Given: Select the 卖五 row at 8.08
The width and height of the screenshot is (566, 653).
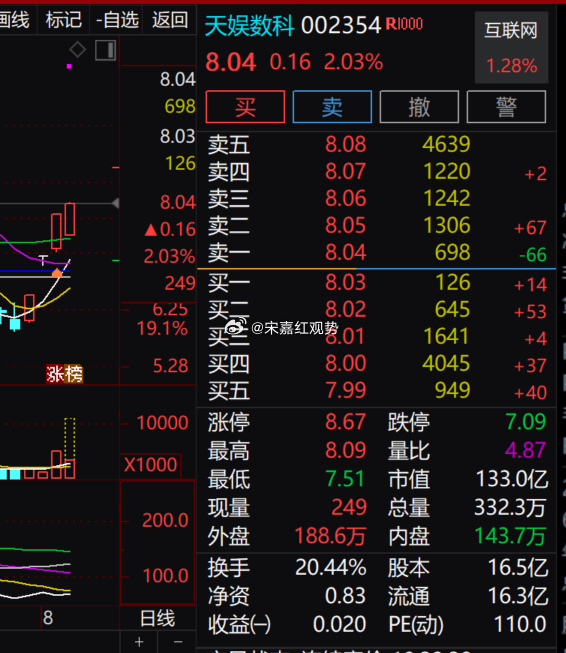Looking at the screenshot, I should point(377,145).
